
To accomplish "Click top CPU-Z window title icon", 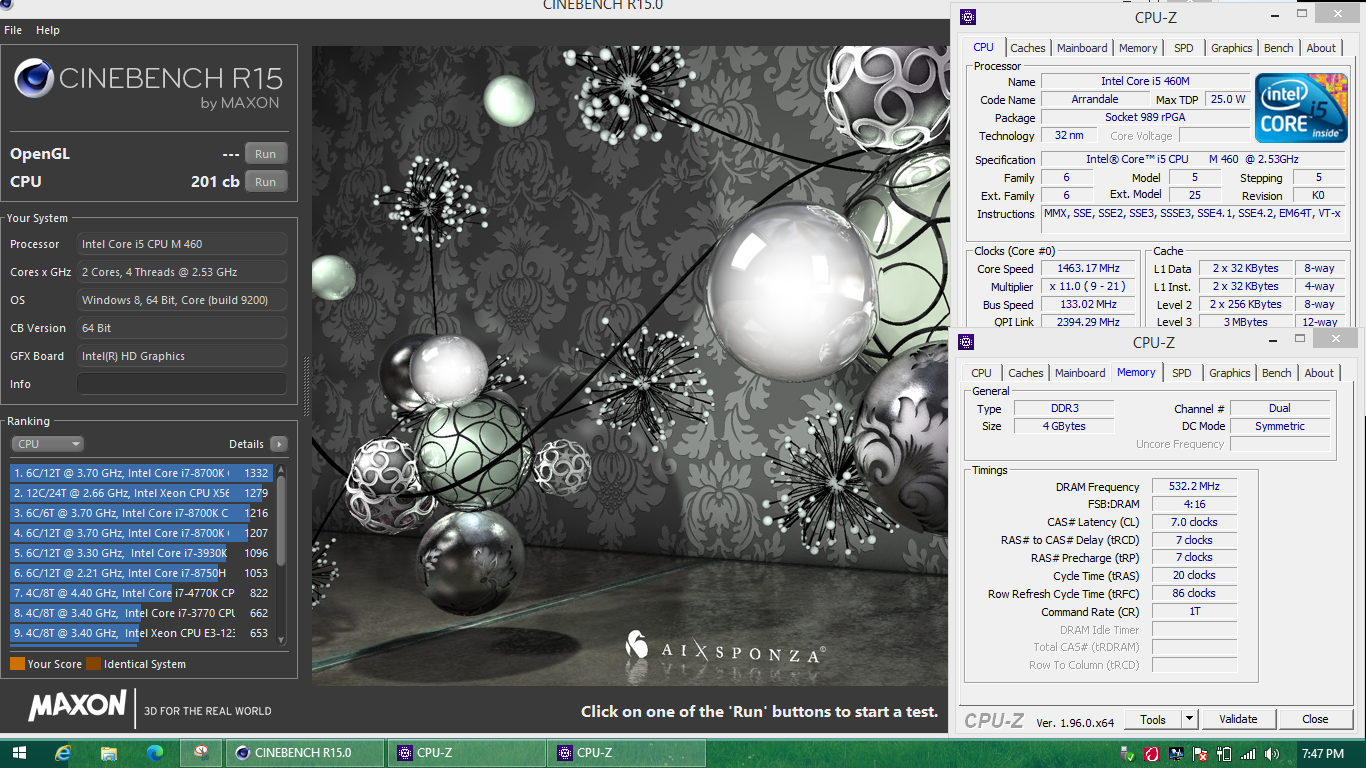I will click(x=966, y=16).
